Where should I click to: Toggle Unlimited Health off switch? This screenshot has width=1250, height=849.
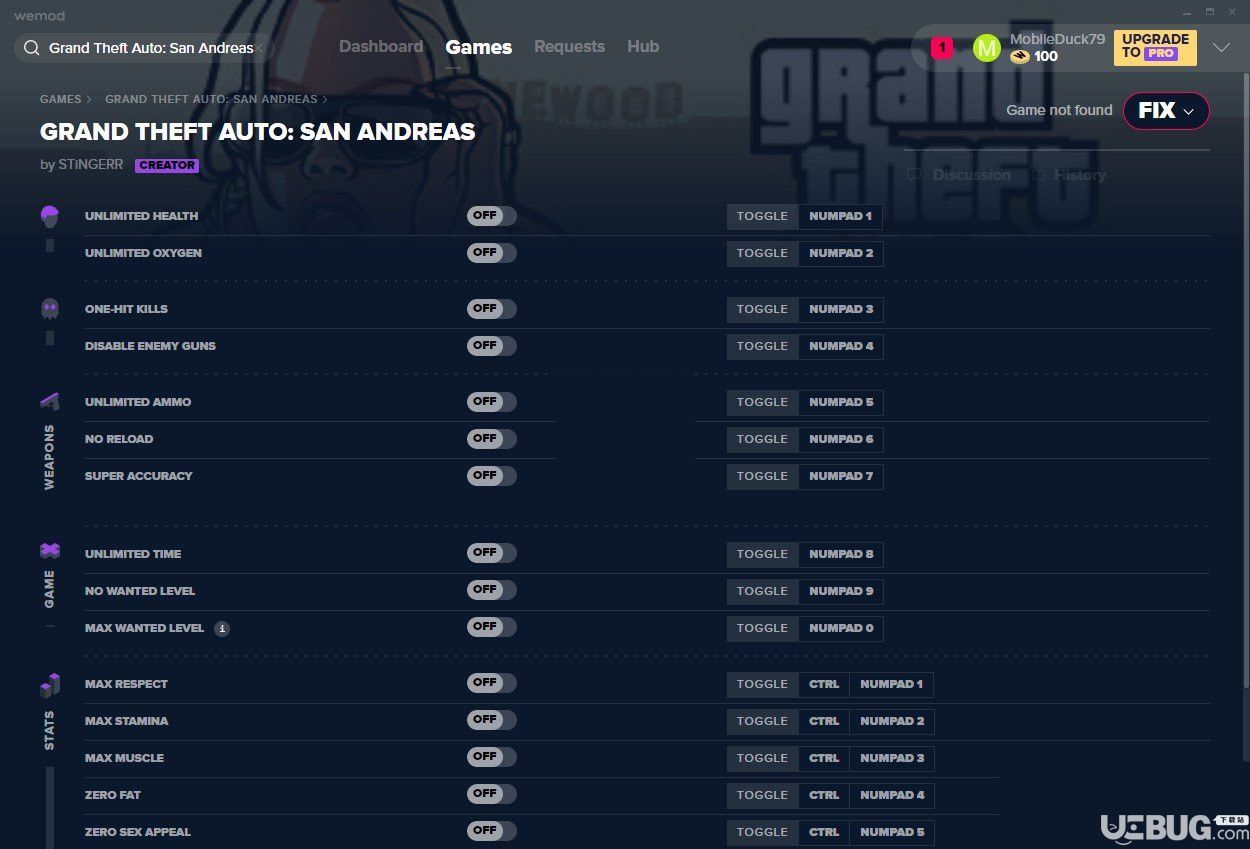(x=491, y=216)
